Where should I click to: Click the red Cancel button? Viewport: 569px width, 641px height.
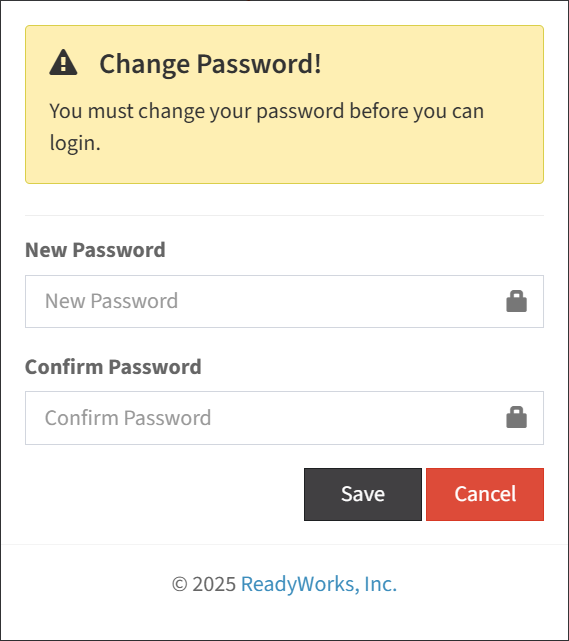pos(485,494)
